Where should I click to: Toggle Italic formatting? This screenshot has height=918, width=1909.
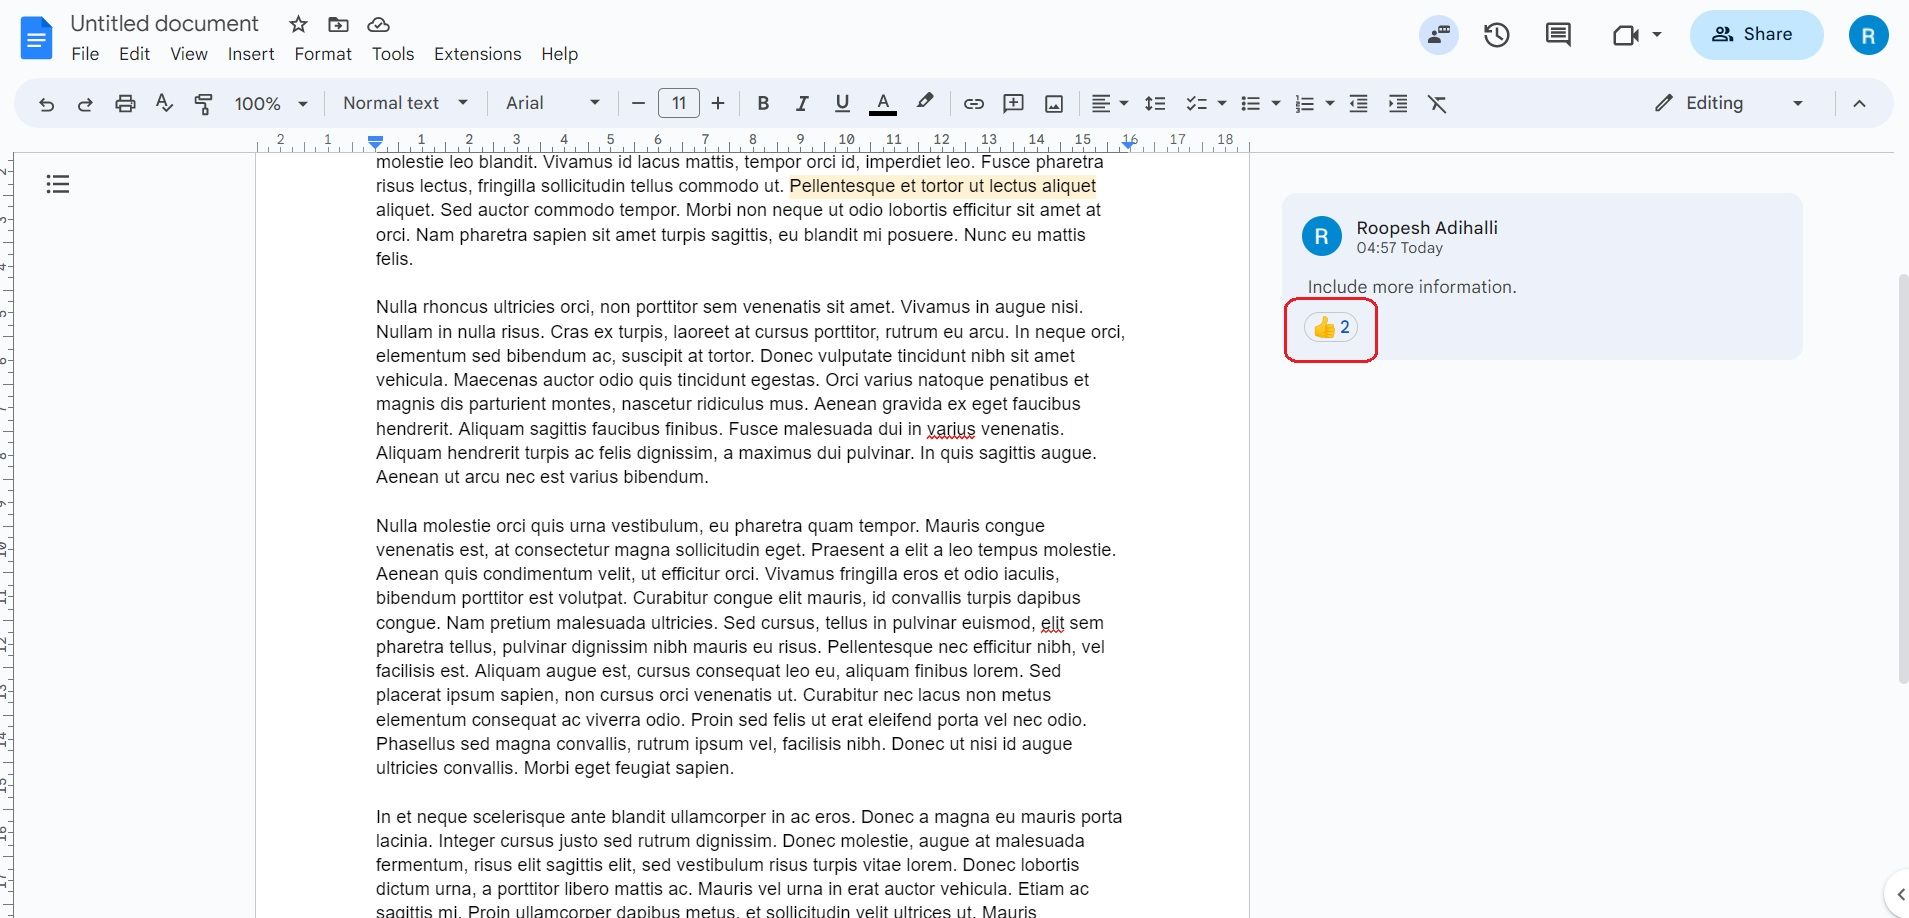coord(802,103)
